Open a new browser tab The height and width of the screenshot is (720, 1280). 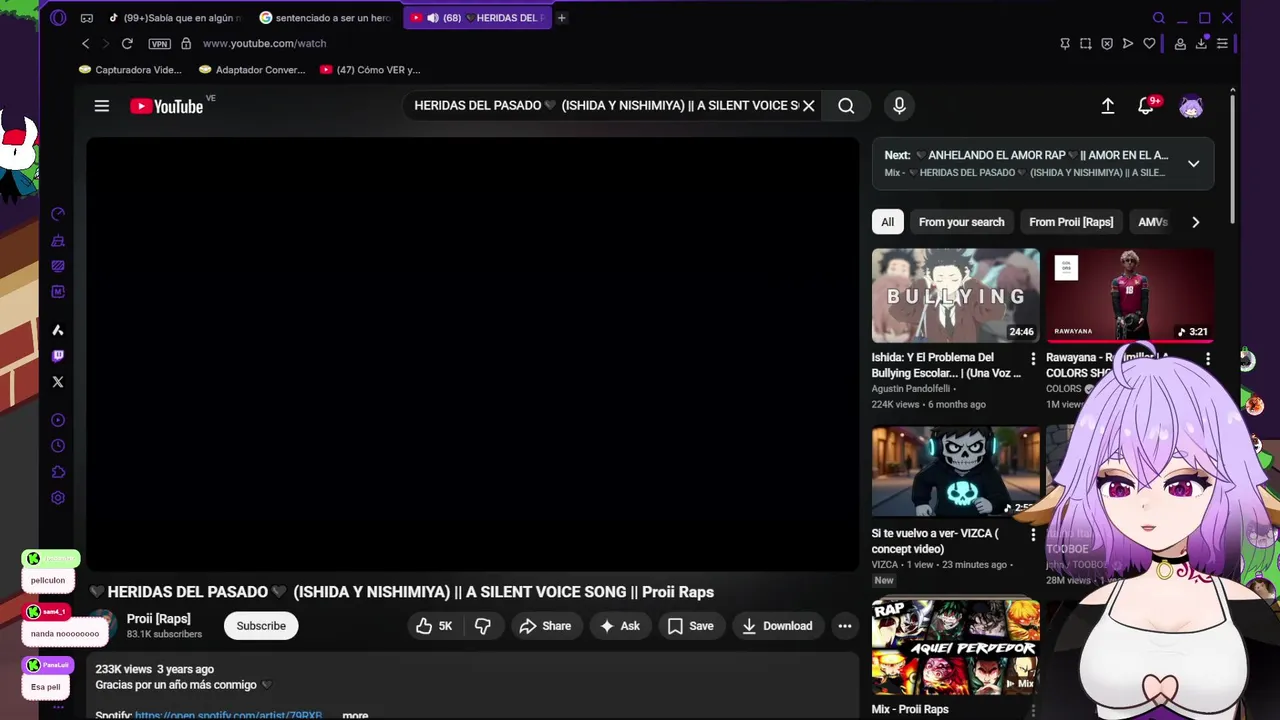click(x=562, y=18)
